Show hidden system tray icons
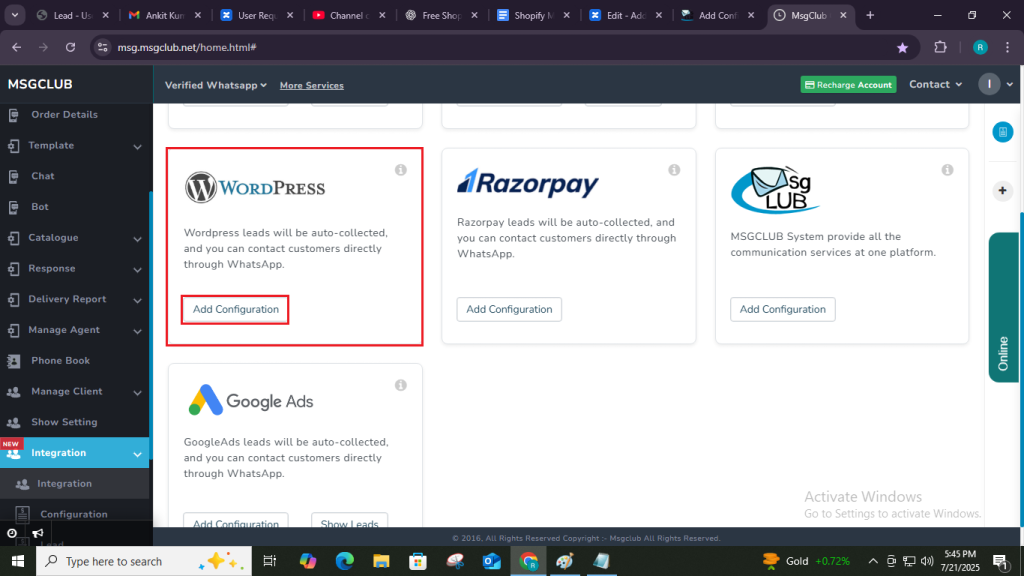This screenshot has height=576, width=1024. [x=872, y=561]
